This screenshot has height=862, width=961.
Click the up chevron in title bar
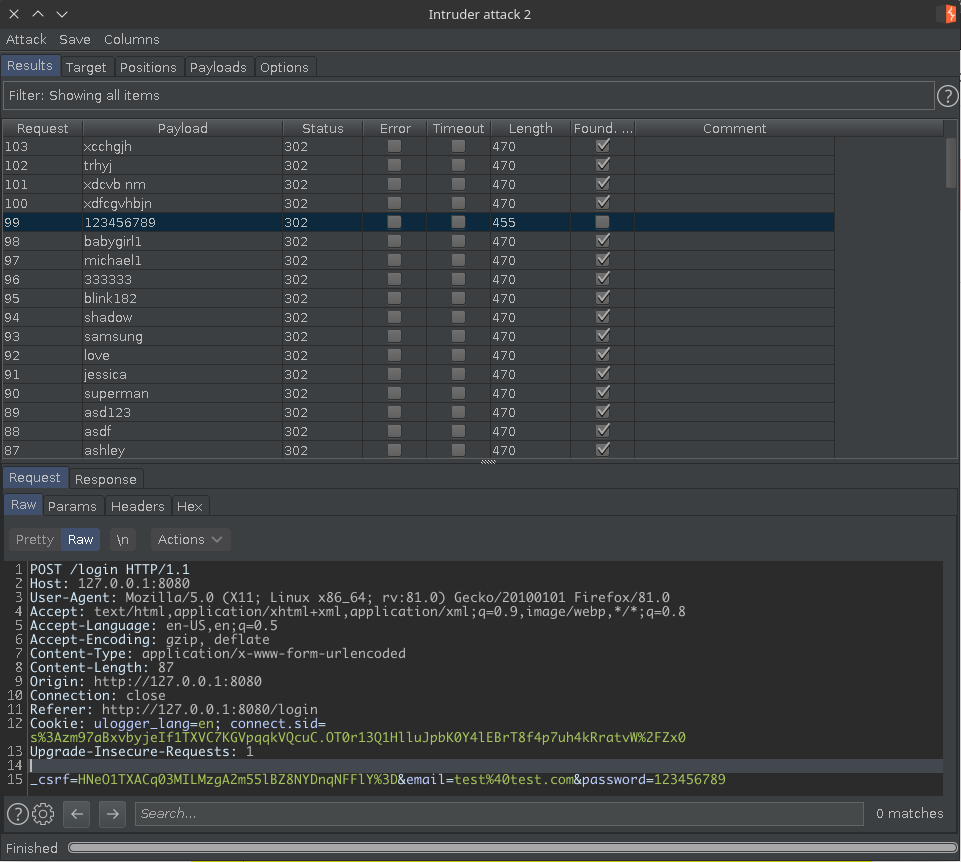click(38, 13)
